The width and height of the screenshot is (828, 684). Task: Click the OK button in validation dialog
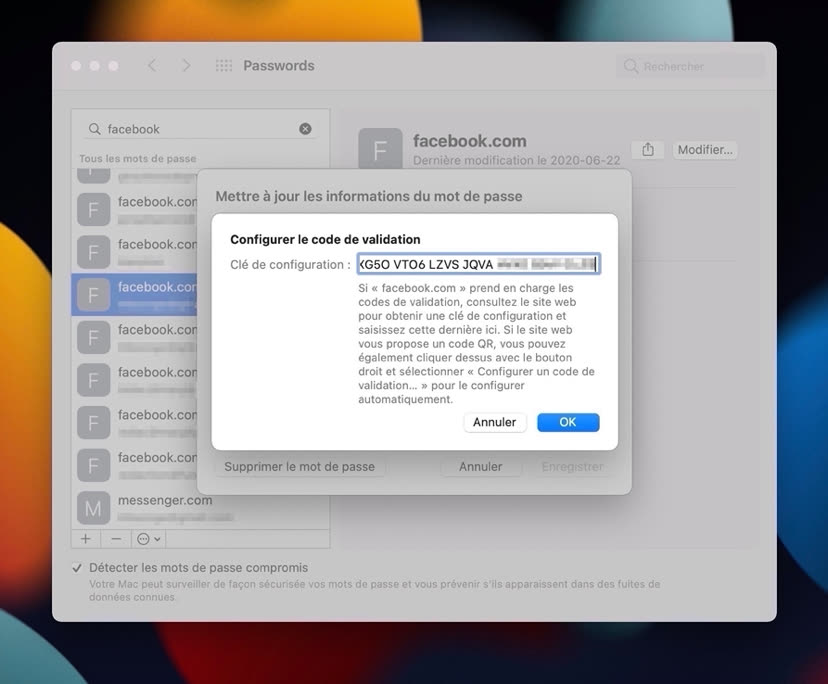click(568, 422)
